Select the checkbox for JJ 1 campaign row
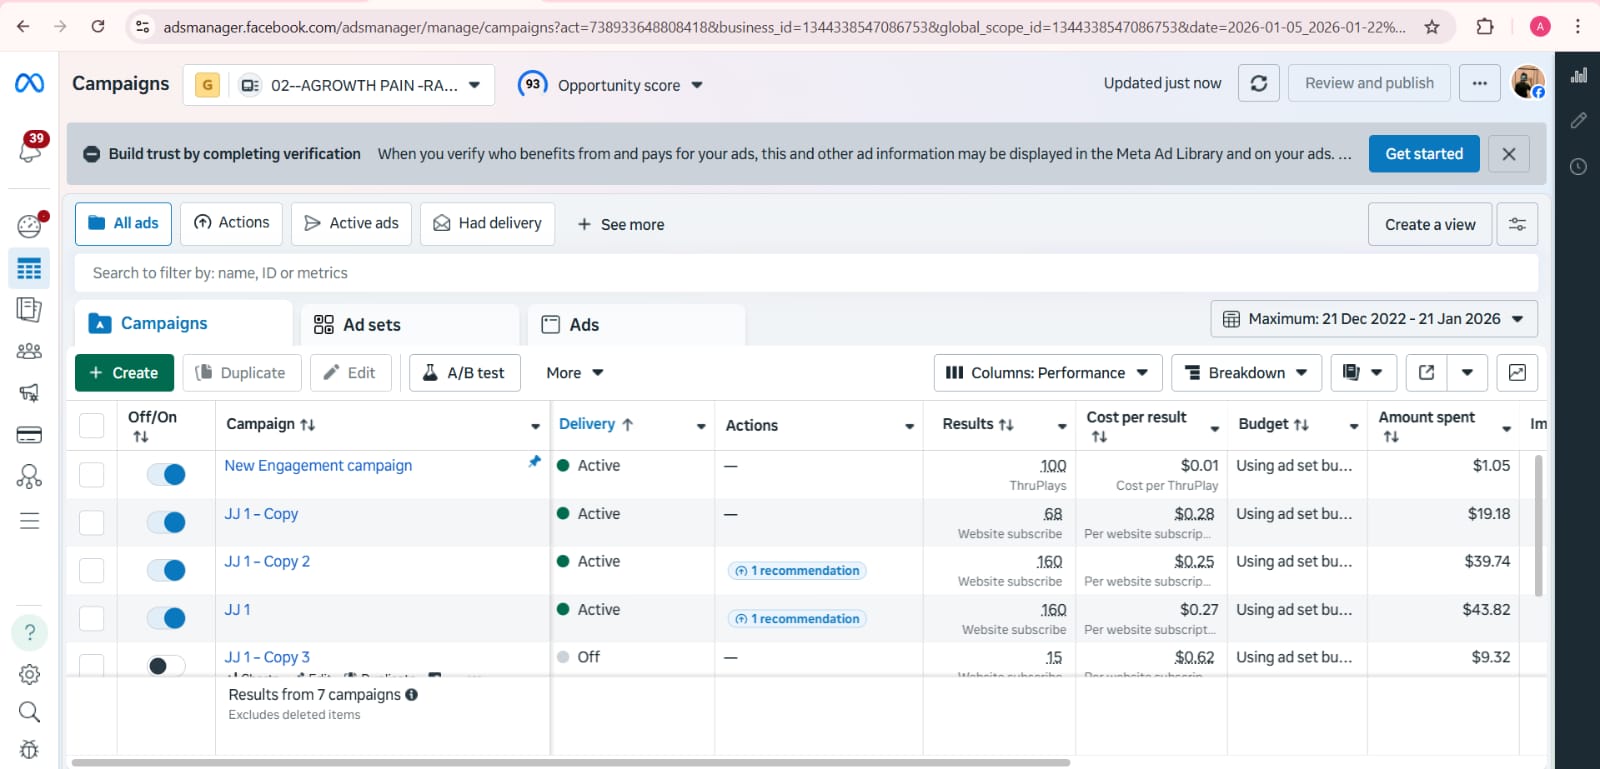The width and height of the screenshot is (1600, 769). pos(92,618)
